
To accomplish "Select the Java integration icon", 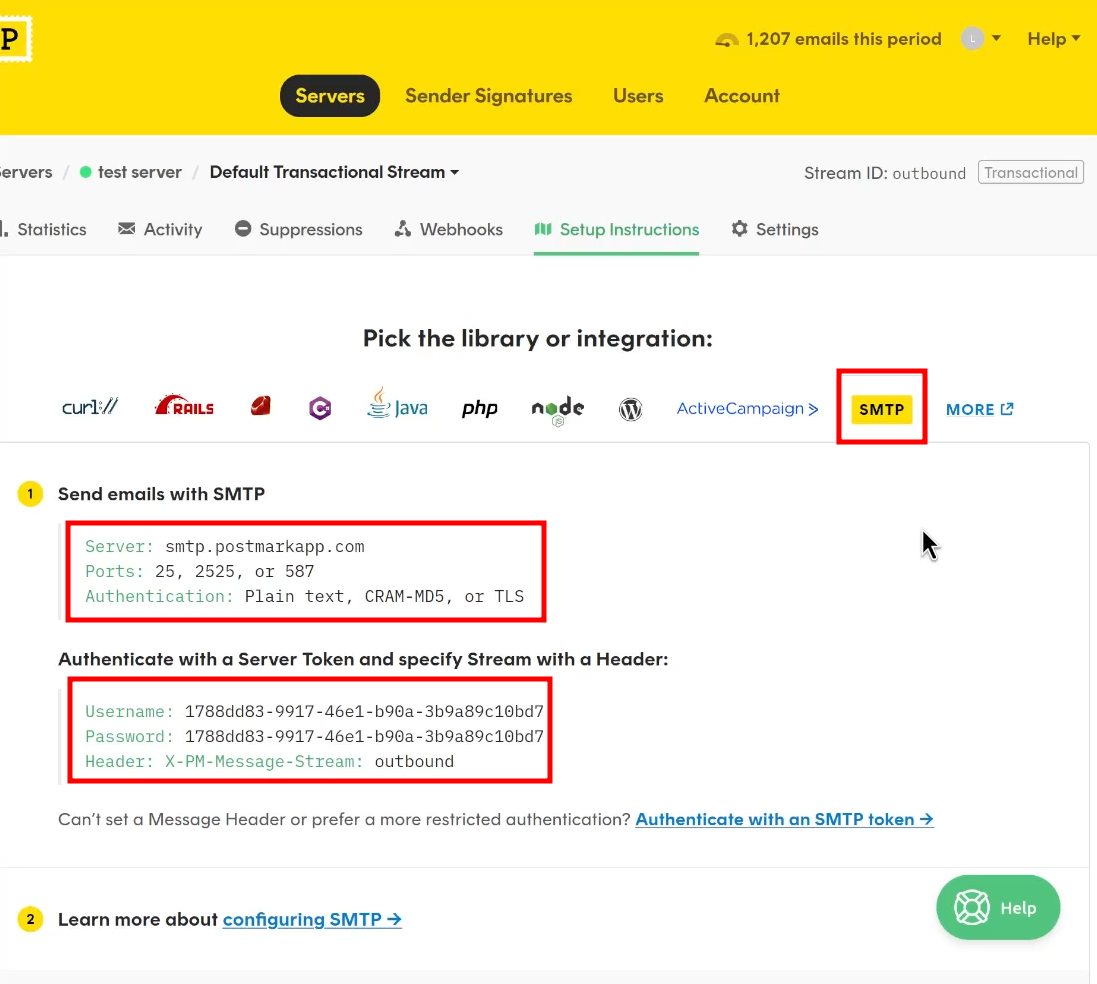I will [x=397, y=404].
